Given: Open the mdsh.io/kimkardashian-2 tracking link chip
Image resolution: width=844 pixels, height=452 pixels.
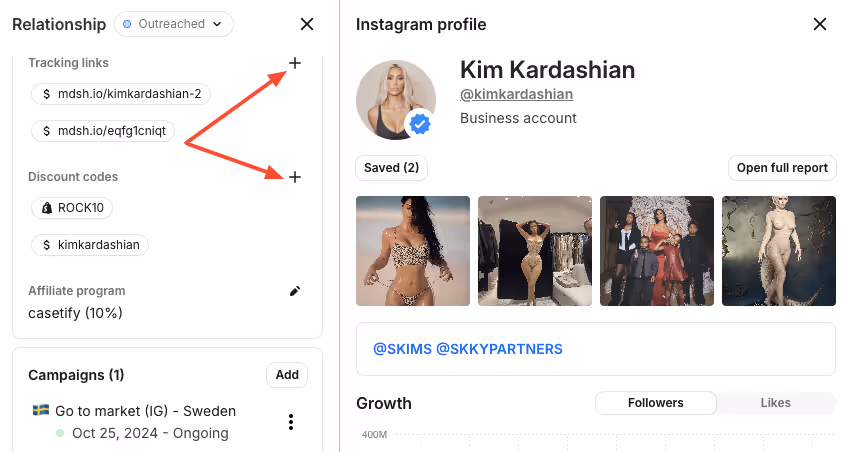Looking at the screenshot, I should [x=121, y=94].
